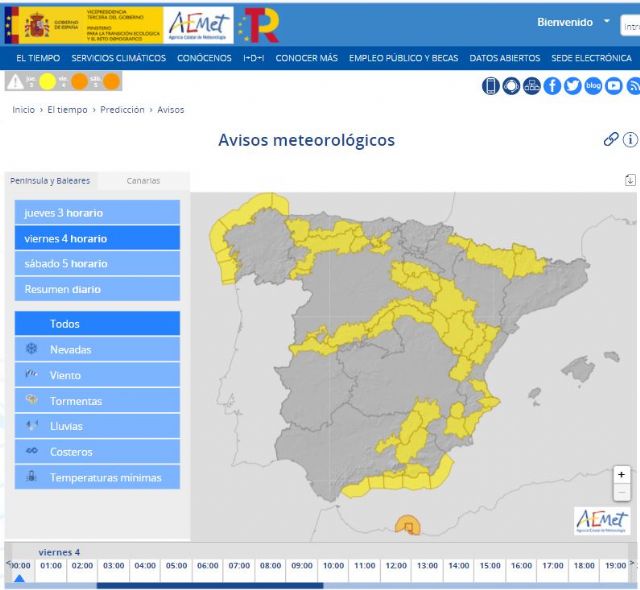Open the information icon beside title

(630, 140)
